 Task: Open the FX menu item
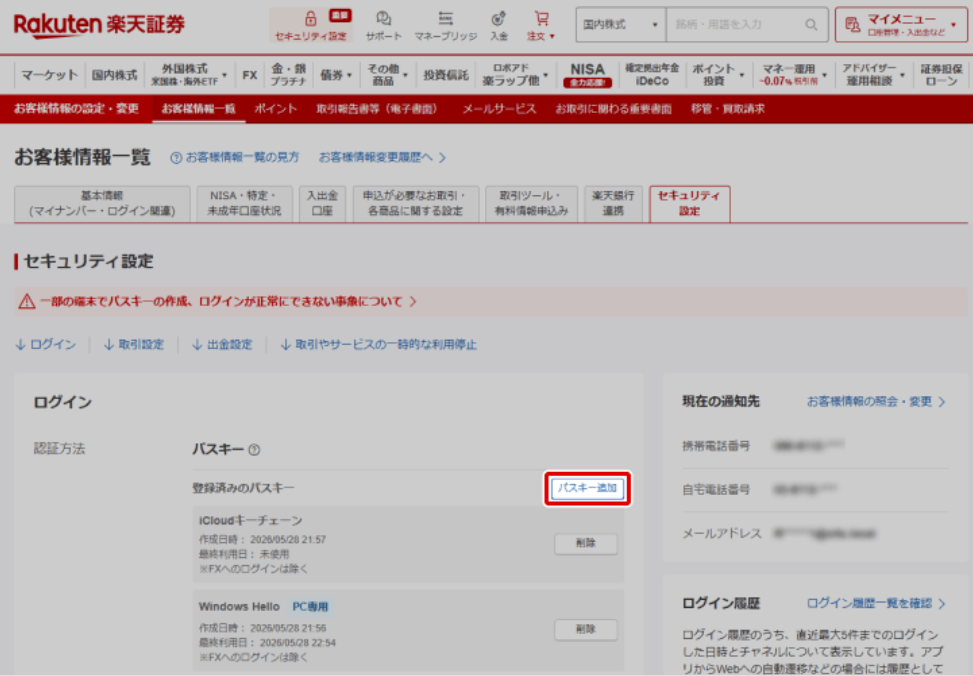[249, 75]
